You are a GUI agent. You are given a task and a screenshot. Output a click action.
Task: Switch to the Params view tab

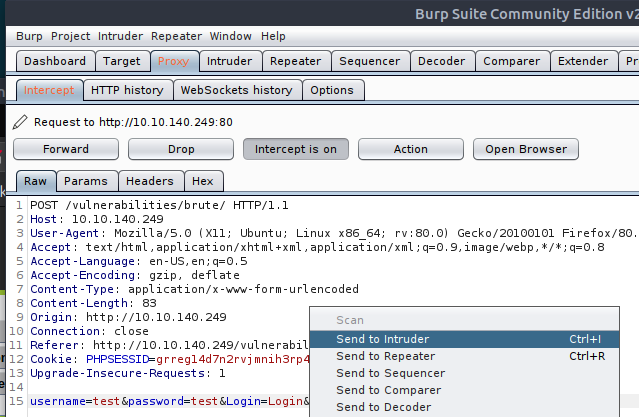(x=86, y=181)
